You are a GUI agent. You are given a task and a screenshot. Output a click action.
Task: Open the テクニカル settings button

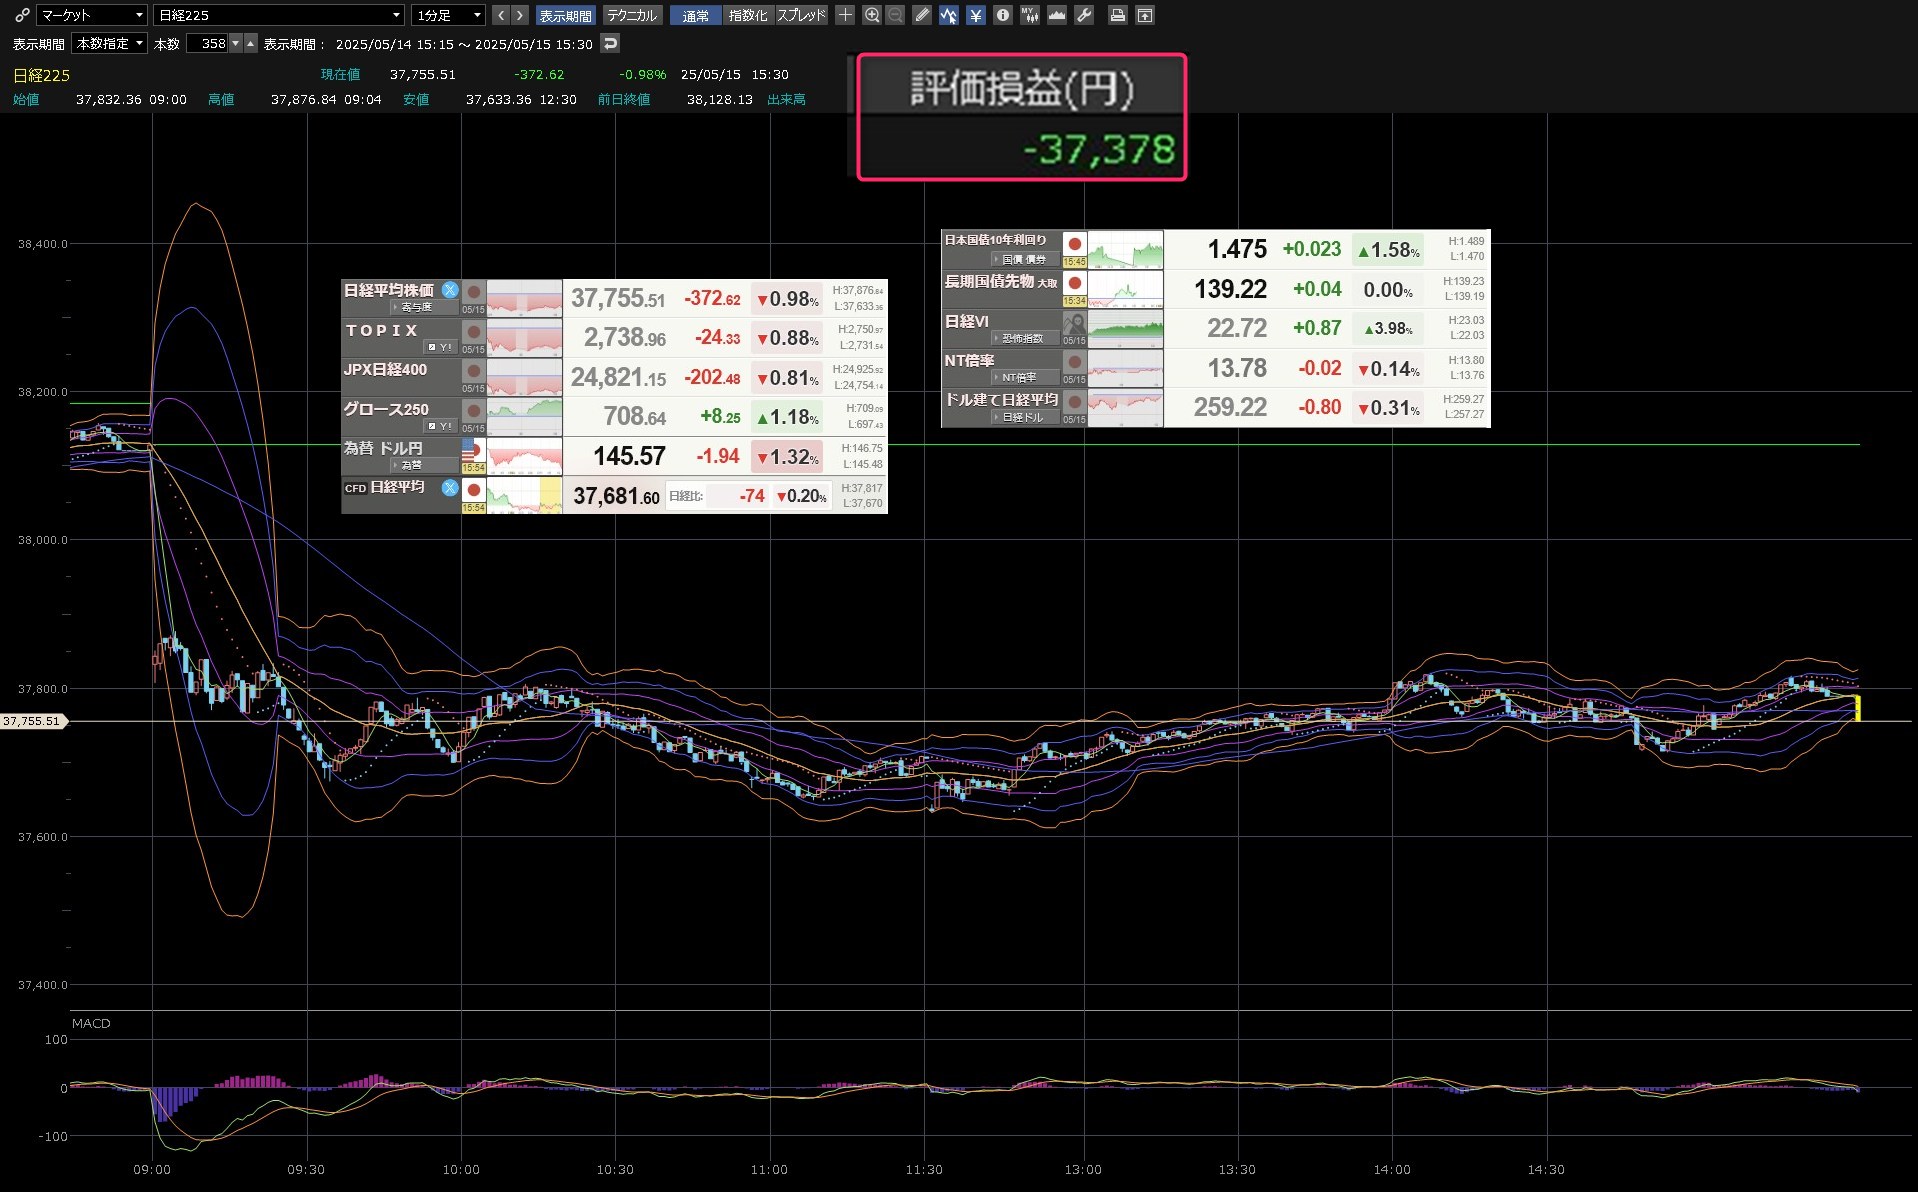click(632, 15)
